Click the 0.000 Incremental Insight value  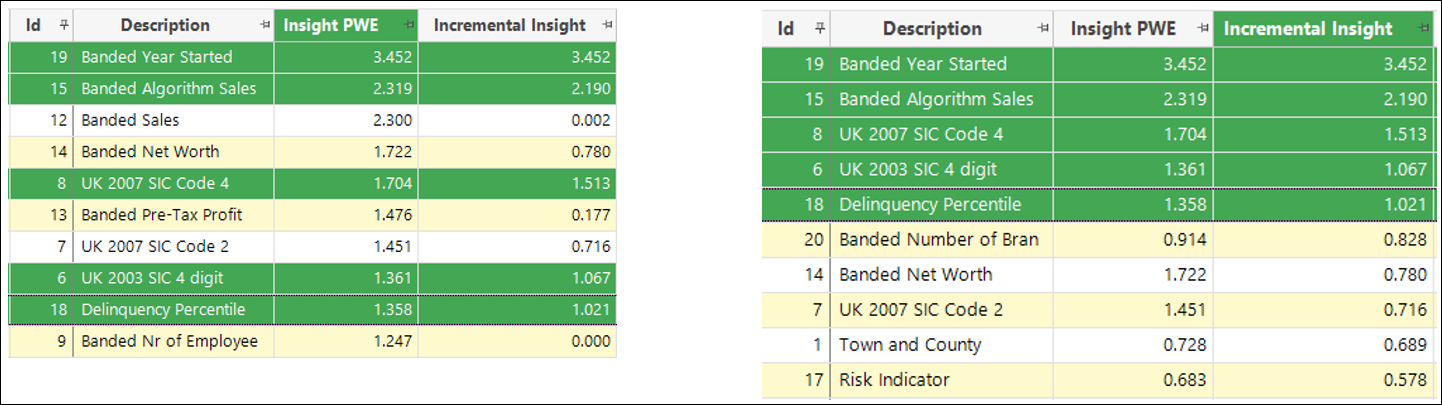[589, 341]
